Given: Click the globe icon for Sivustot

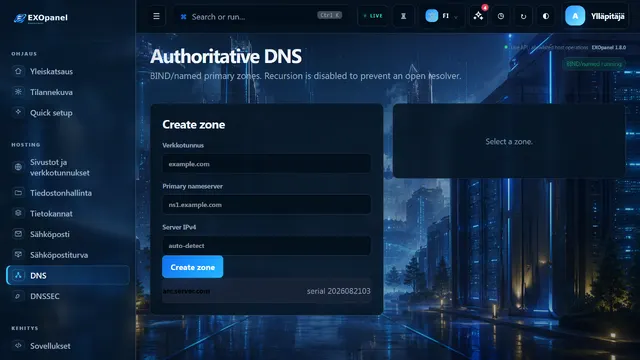Looking at the screenshot, I should [18, 167].
